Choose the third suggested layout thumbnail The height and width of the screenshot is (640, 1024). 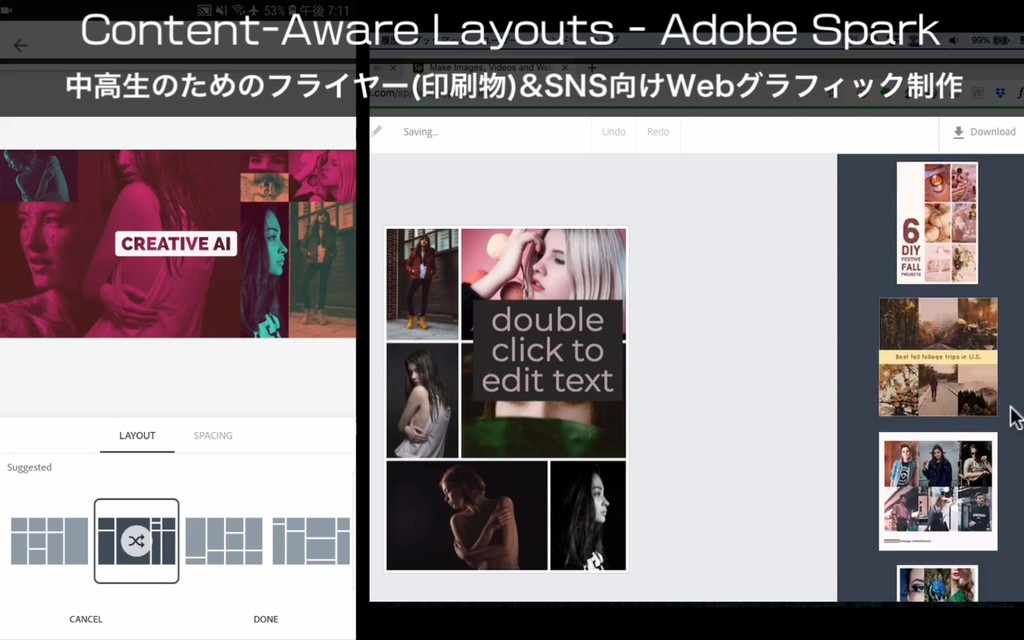[x=224, y=541]
